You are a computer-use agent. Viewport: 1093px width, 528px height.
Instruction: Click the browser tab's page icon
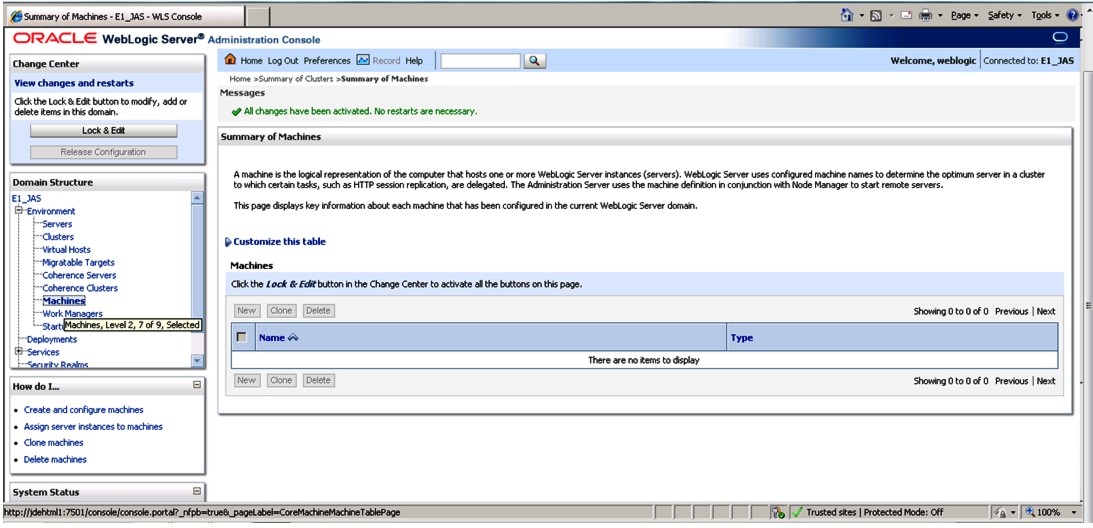pos(15,16)
